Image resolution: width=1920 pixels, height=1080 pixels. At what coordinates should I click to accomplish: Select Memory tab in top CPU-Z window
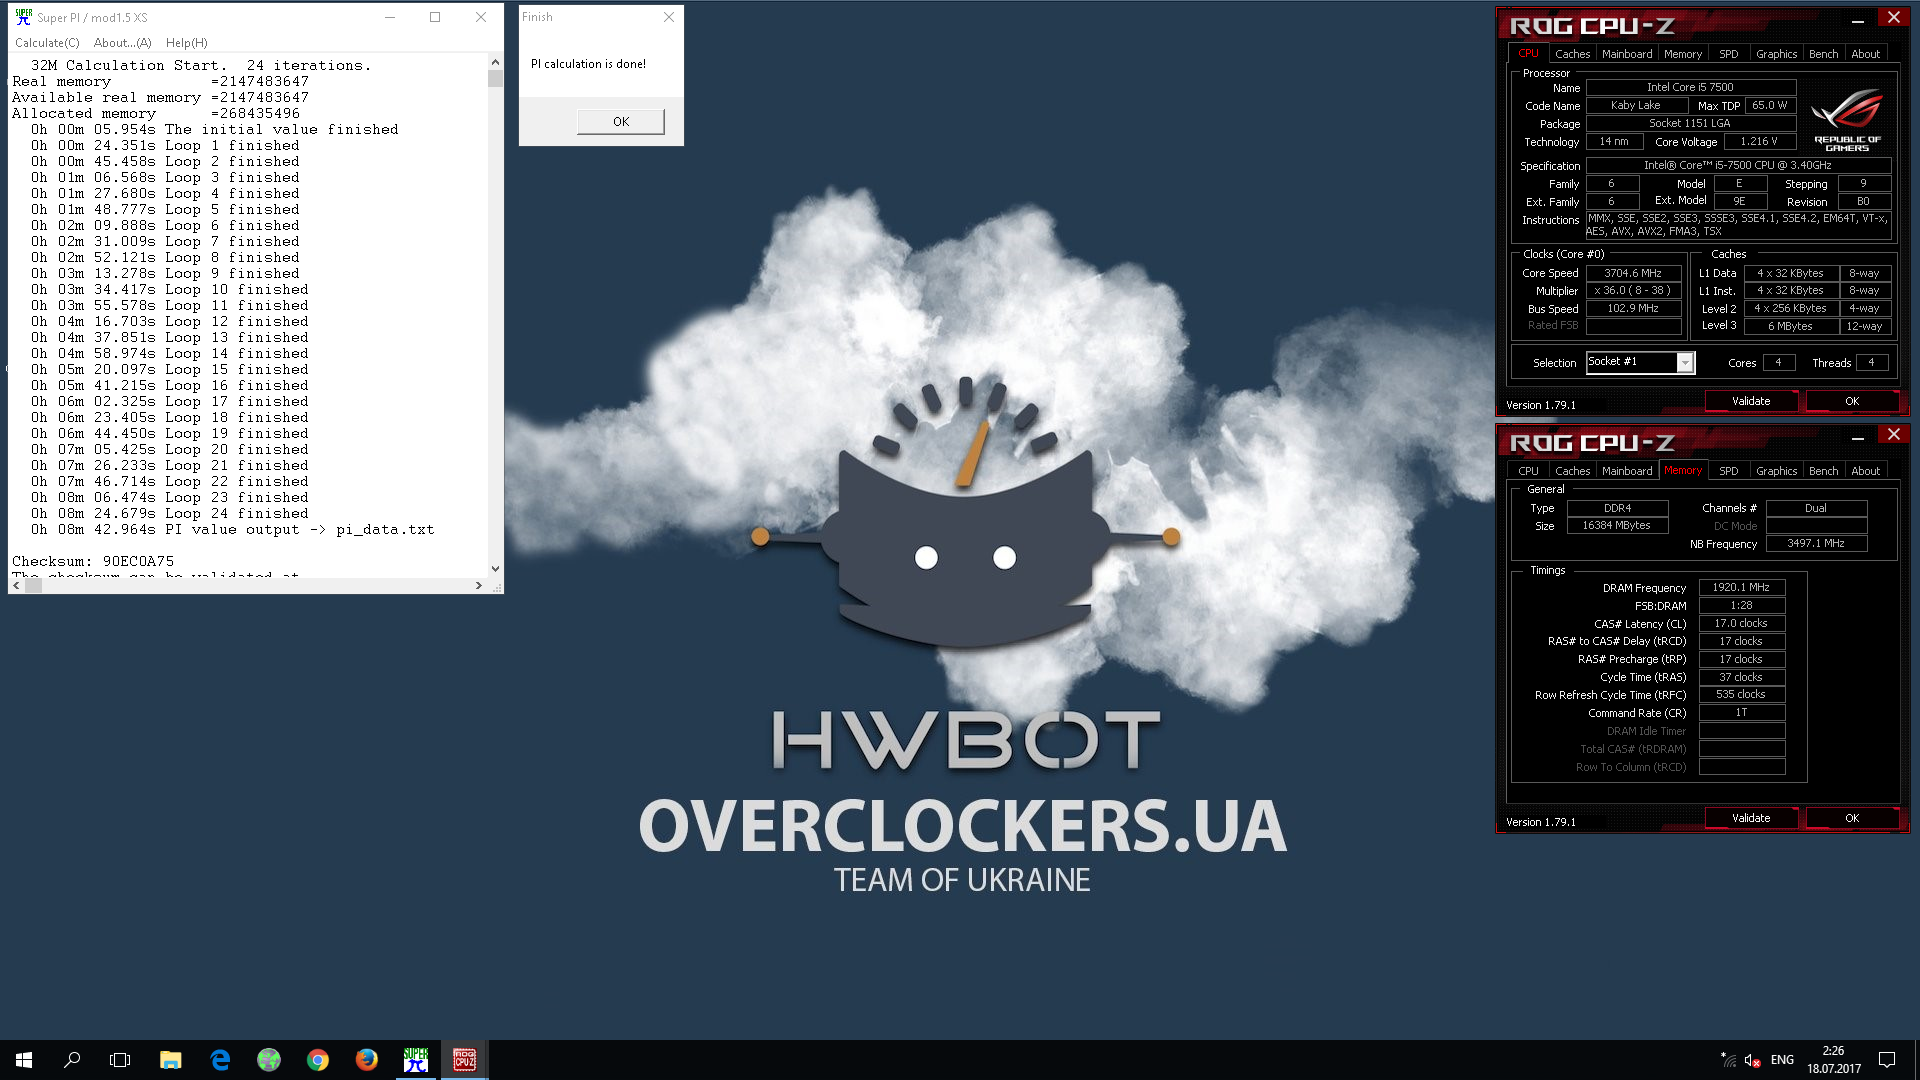pyautogui.click(x=1683, y=54)
